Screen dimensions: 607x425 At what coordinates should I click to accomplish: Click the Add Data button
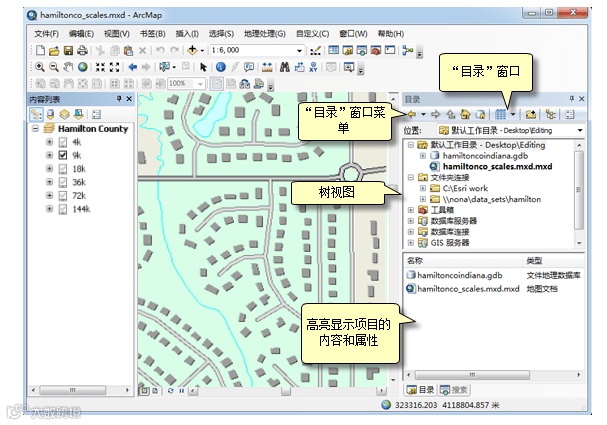192,50
